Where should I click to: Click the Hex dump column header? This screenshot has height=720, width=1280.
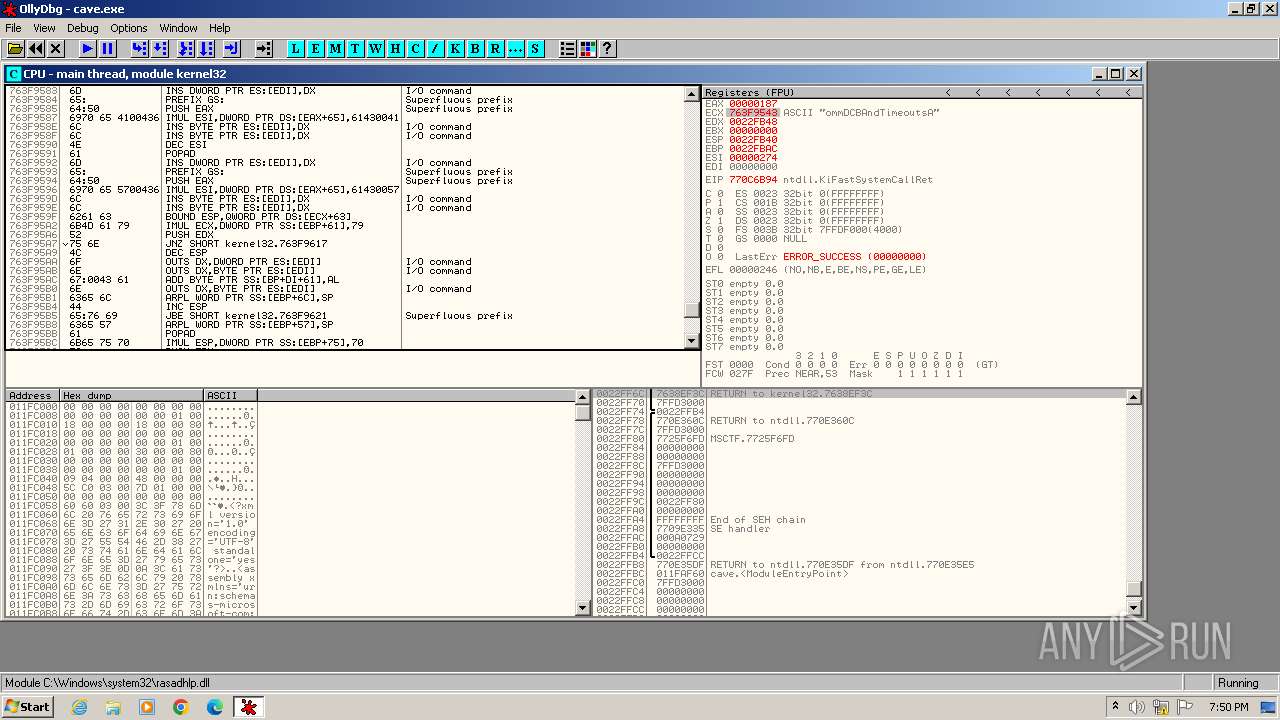tap(132, 396)
